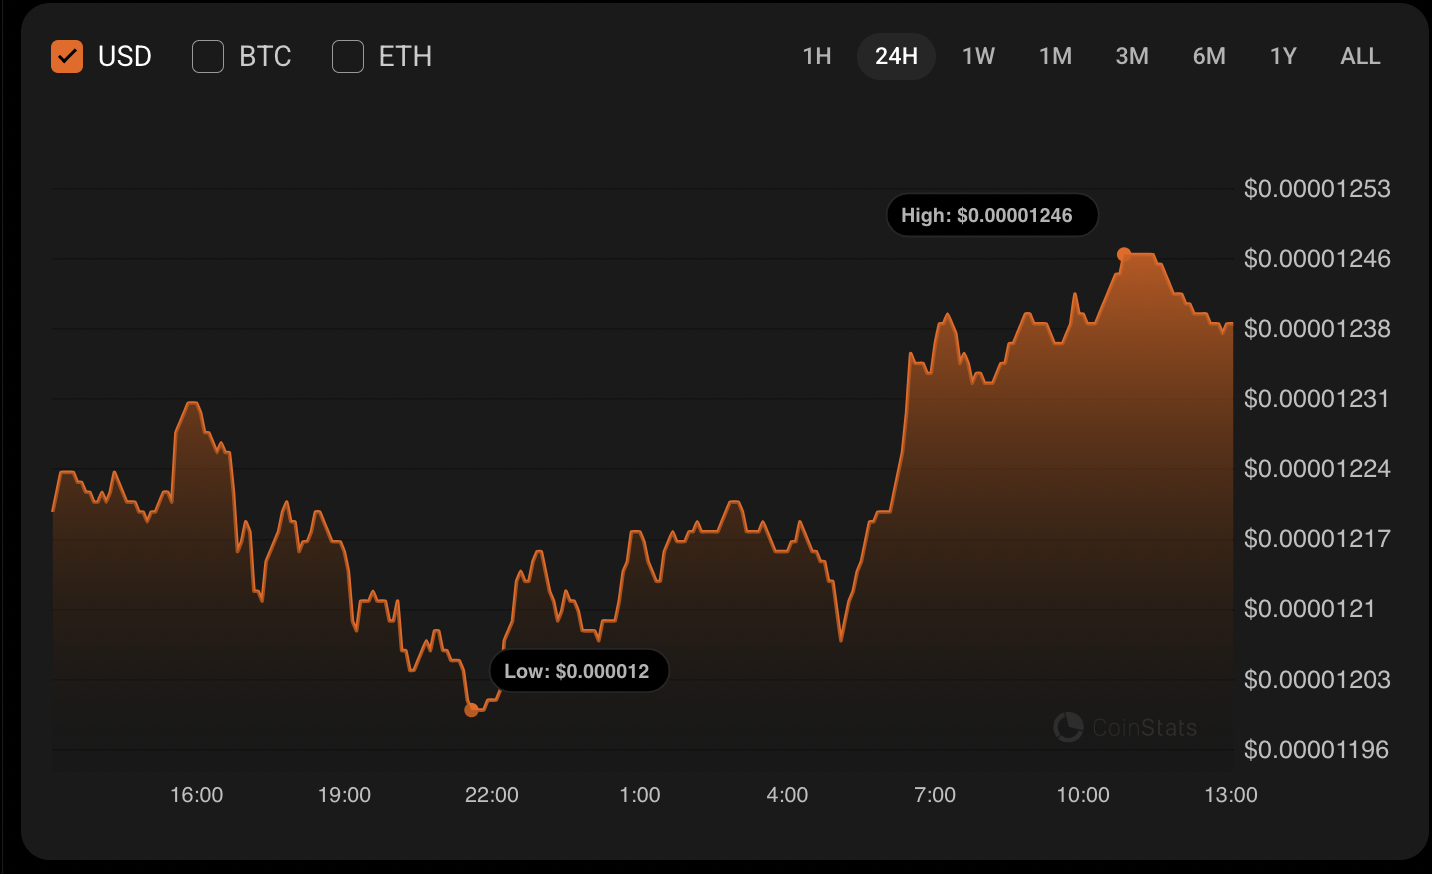
Task: Switch chart to 1W range
Action: coord(978,56)
